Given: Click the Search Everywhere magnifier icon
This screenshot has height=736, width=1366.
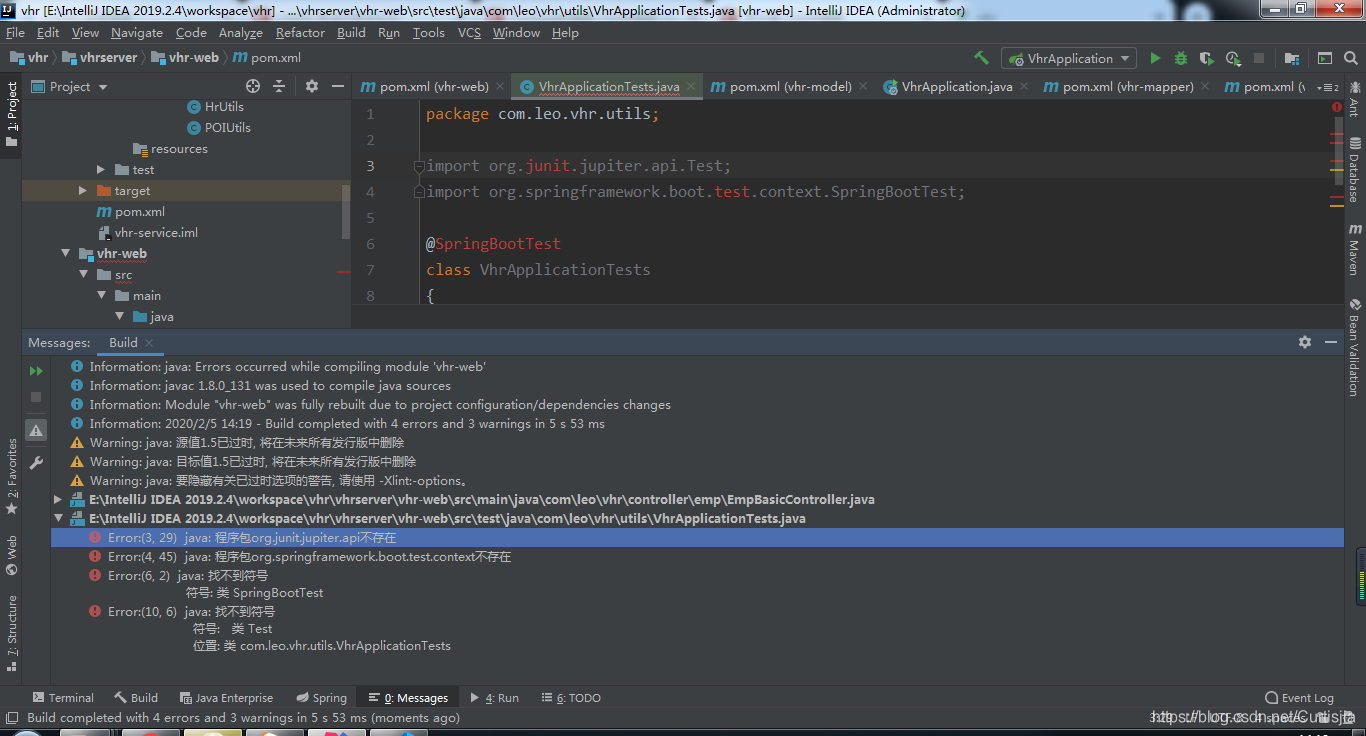Looking at the screenshot, I should (x=1351, y=58).
